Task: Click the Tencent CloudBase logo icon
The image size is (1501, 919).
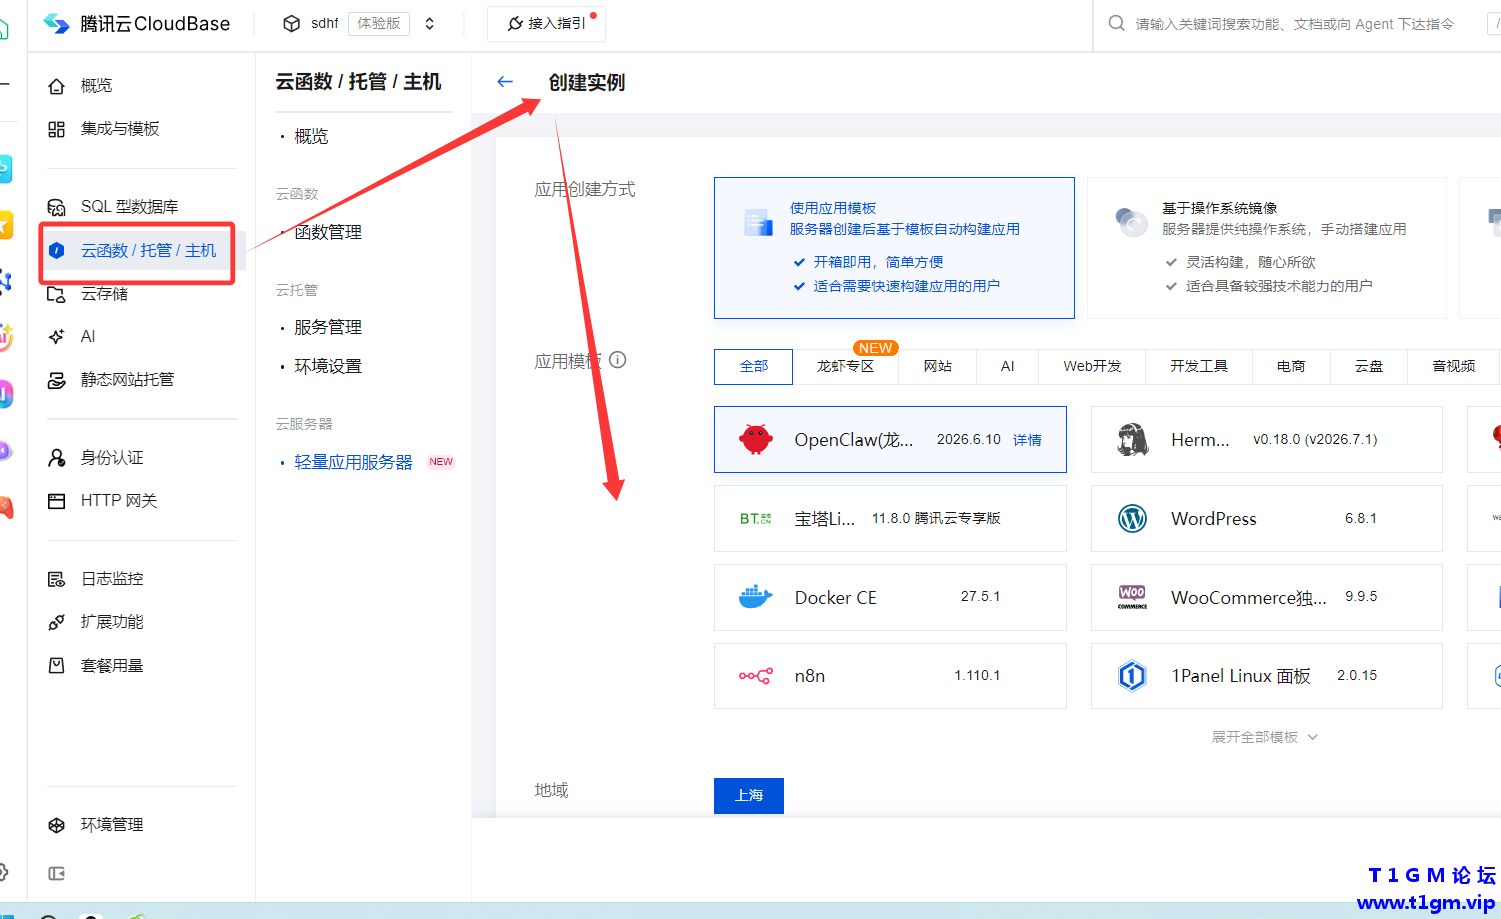Action: 57,24
